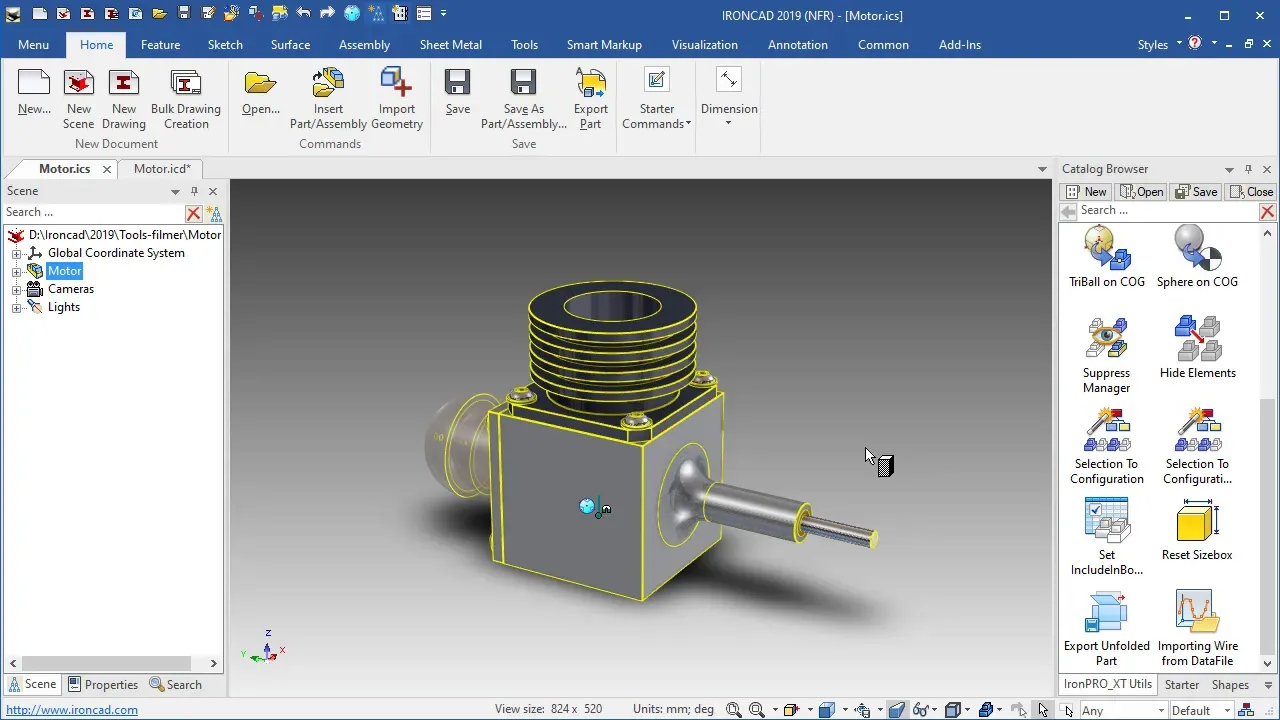Viewport: 1280px width, 720px height.
Task: Open the Styles menu
Action: pos(1159,45)
